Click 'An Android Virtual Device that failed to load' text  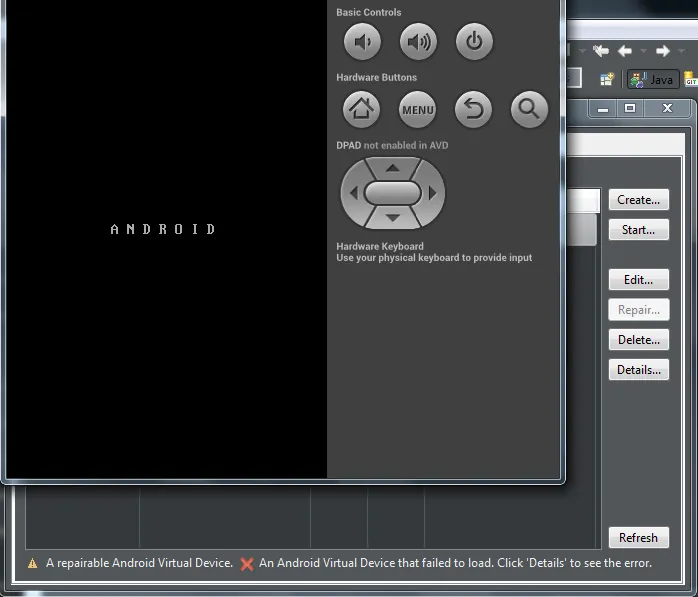376,563
